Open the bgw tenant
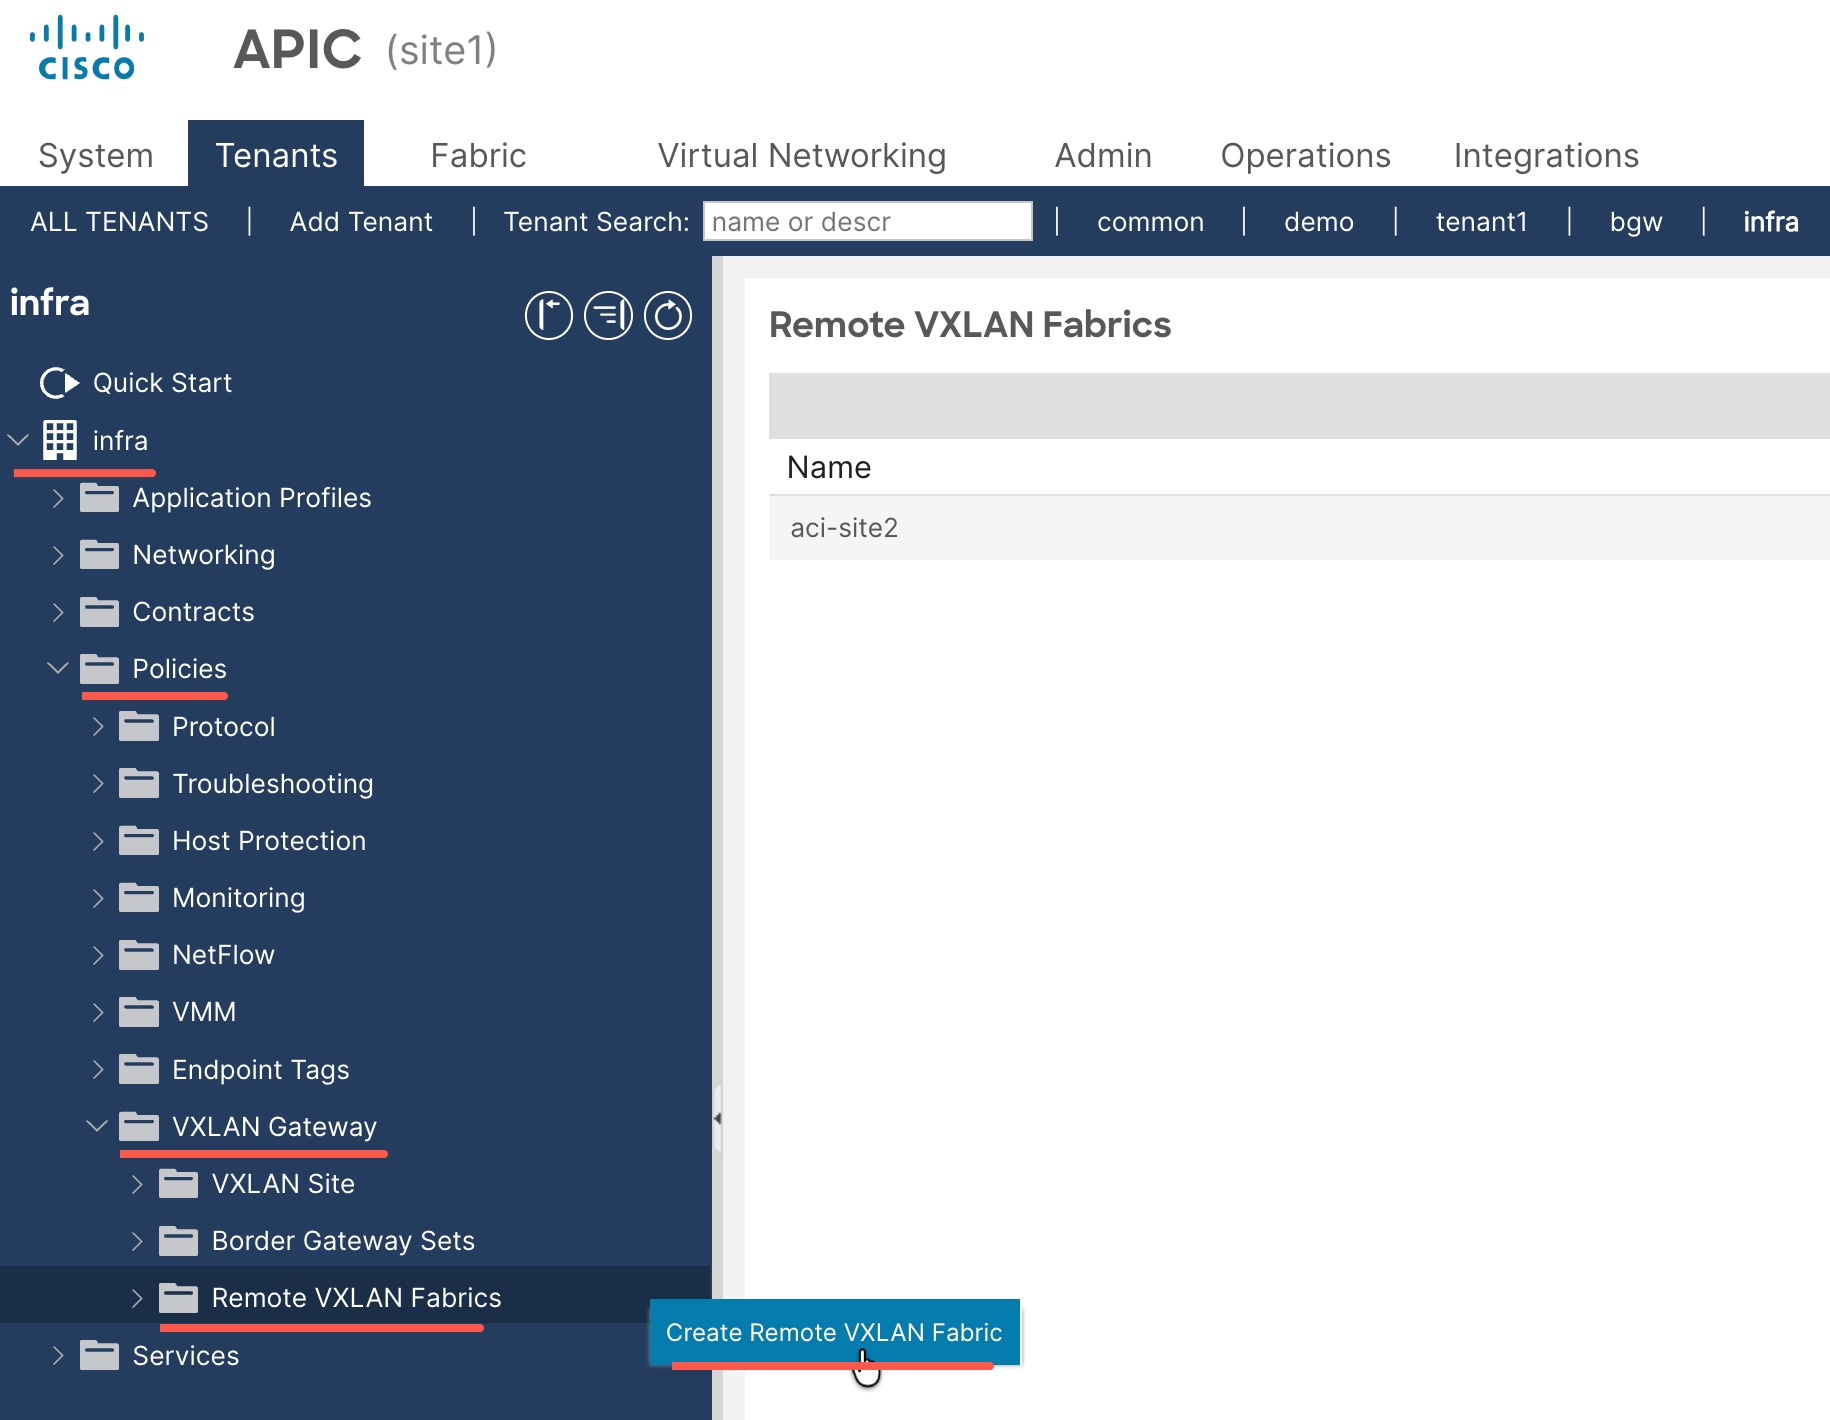The height and width of the screenshot is (1420, 1830). 1636,221
